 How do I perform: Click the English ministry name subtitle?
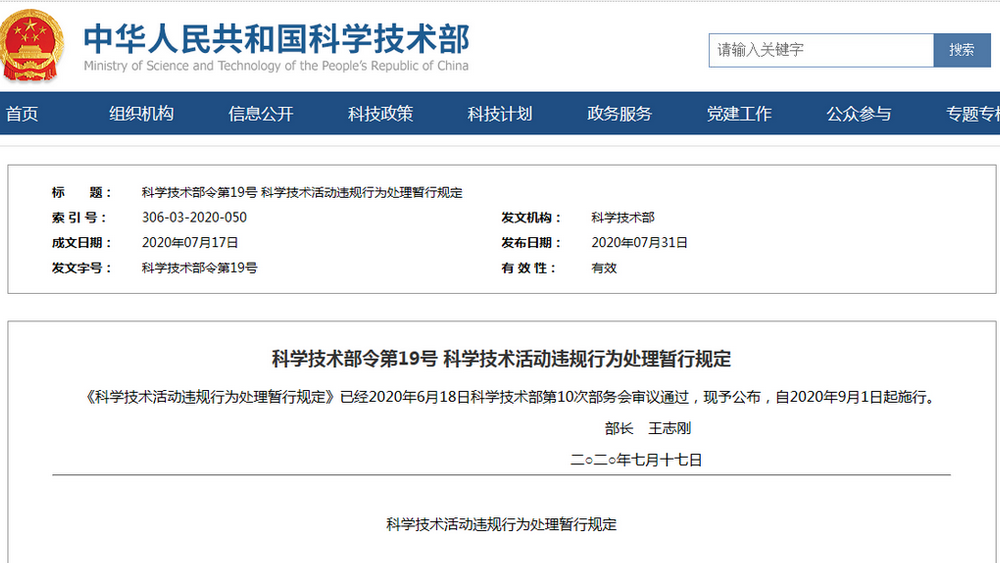276,66
